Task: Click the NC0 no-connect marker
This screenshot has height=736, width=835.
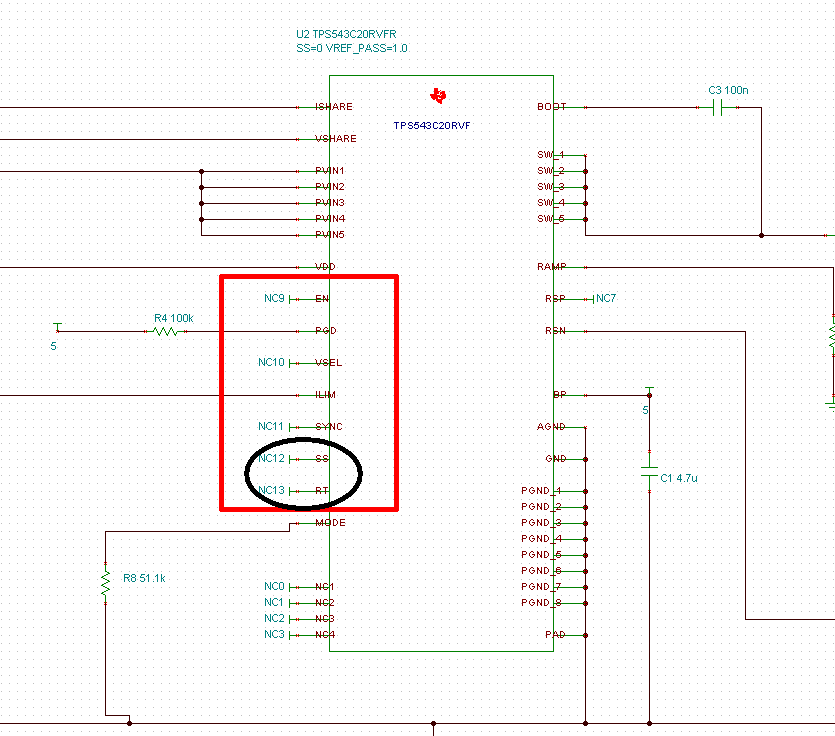Action: click(x=278, y=586)
